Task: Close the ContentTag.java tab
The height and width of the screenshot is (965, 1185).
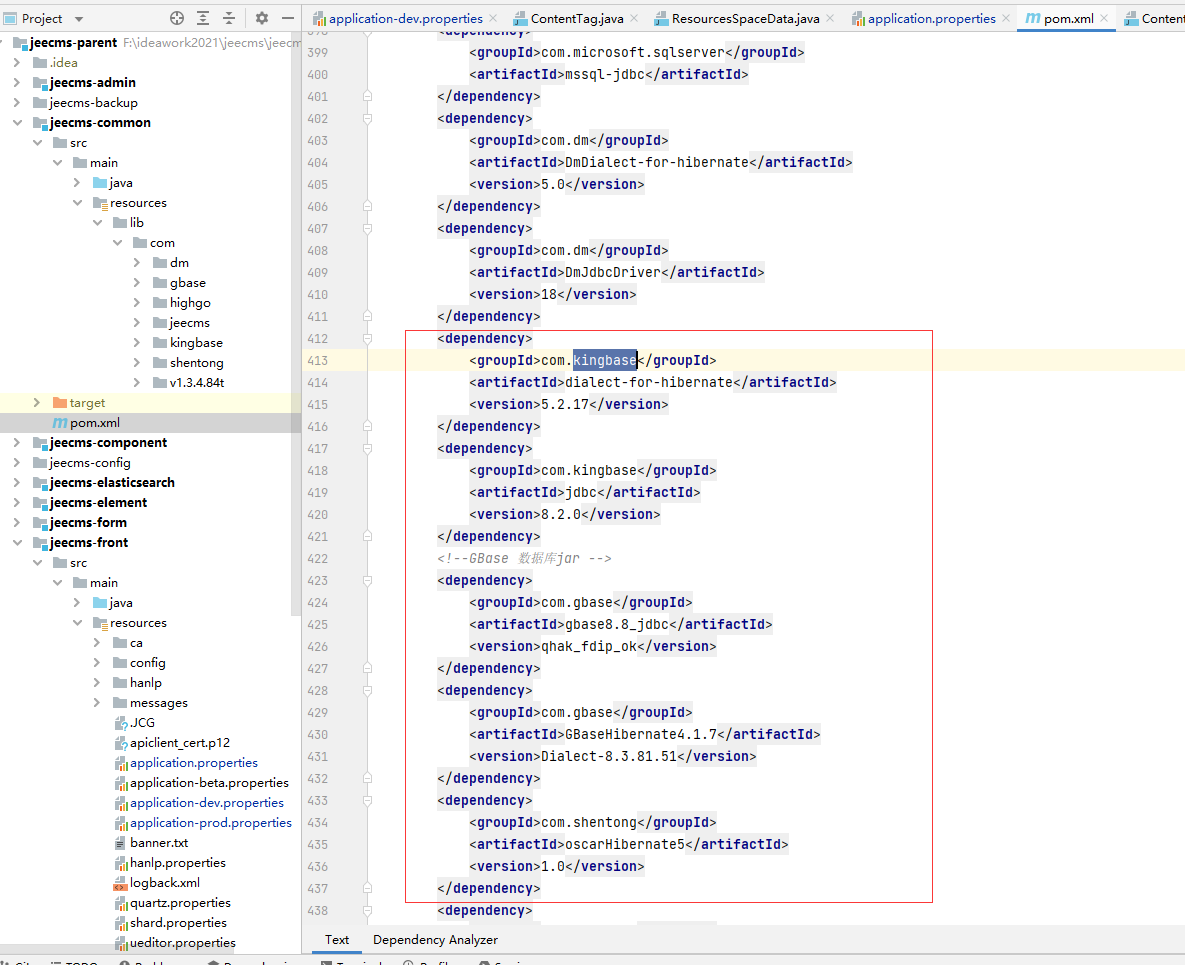Action: [636, 19]
